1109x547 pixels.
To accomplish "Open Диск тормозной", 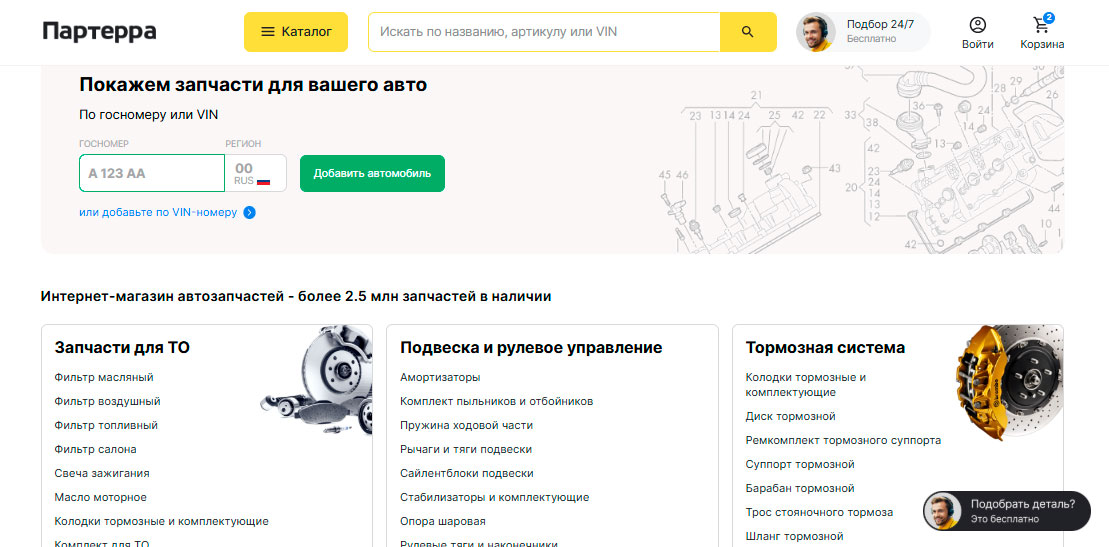I will [x=791, y=416].
